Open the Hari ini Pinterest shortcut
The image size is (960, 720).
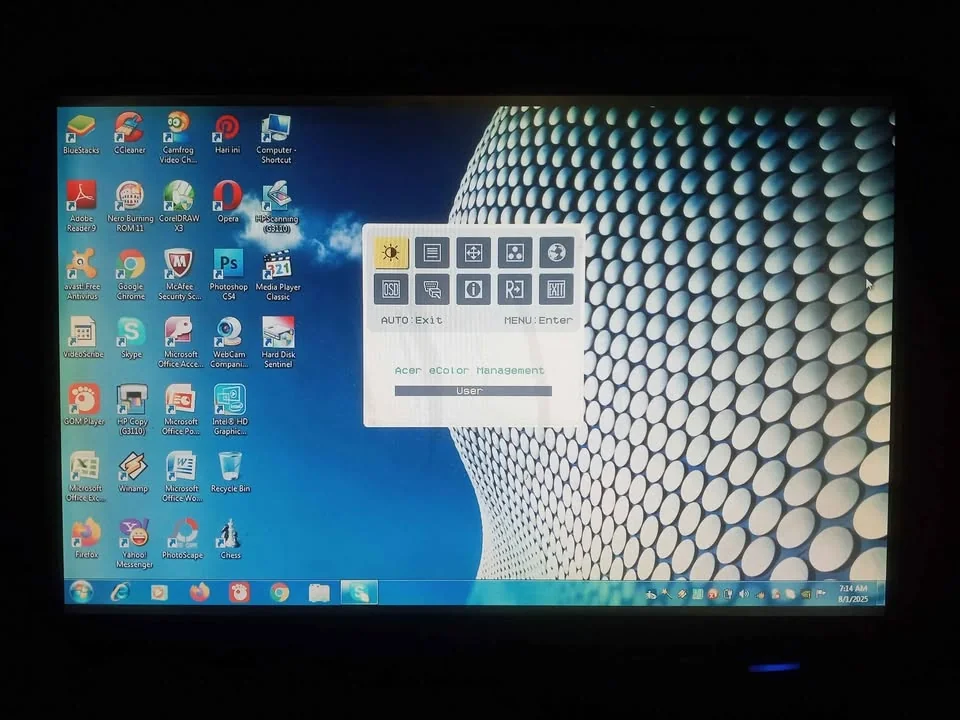click(227, 133)
